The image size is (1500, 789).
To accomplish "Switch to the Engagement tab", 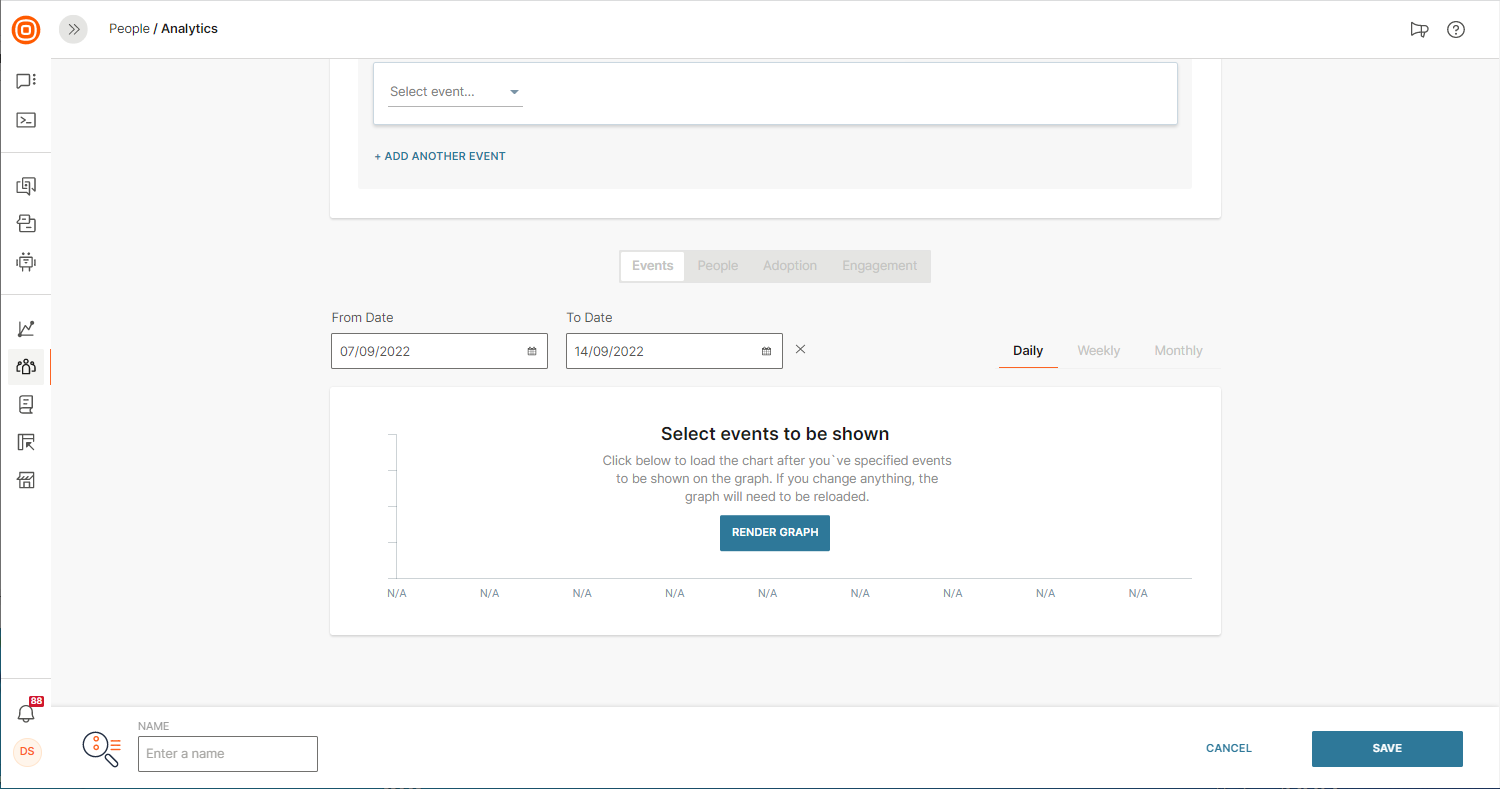I will [879, 266].
